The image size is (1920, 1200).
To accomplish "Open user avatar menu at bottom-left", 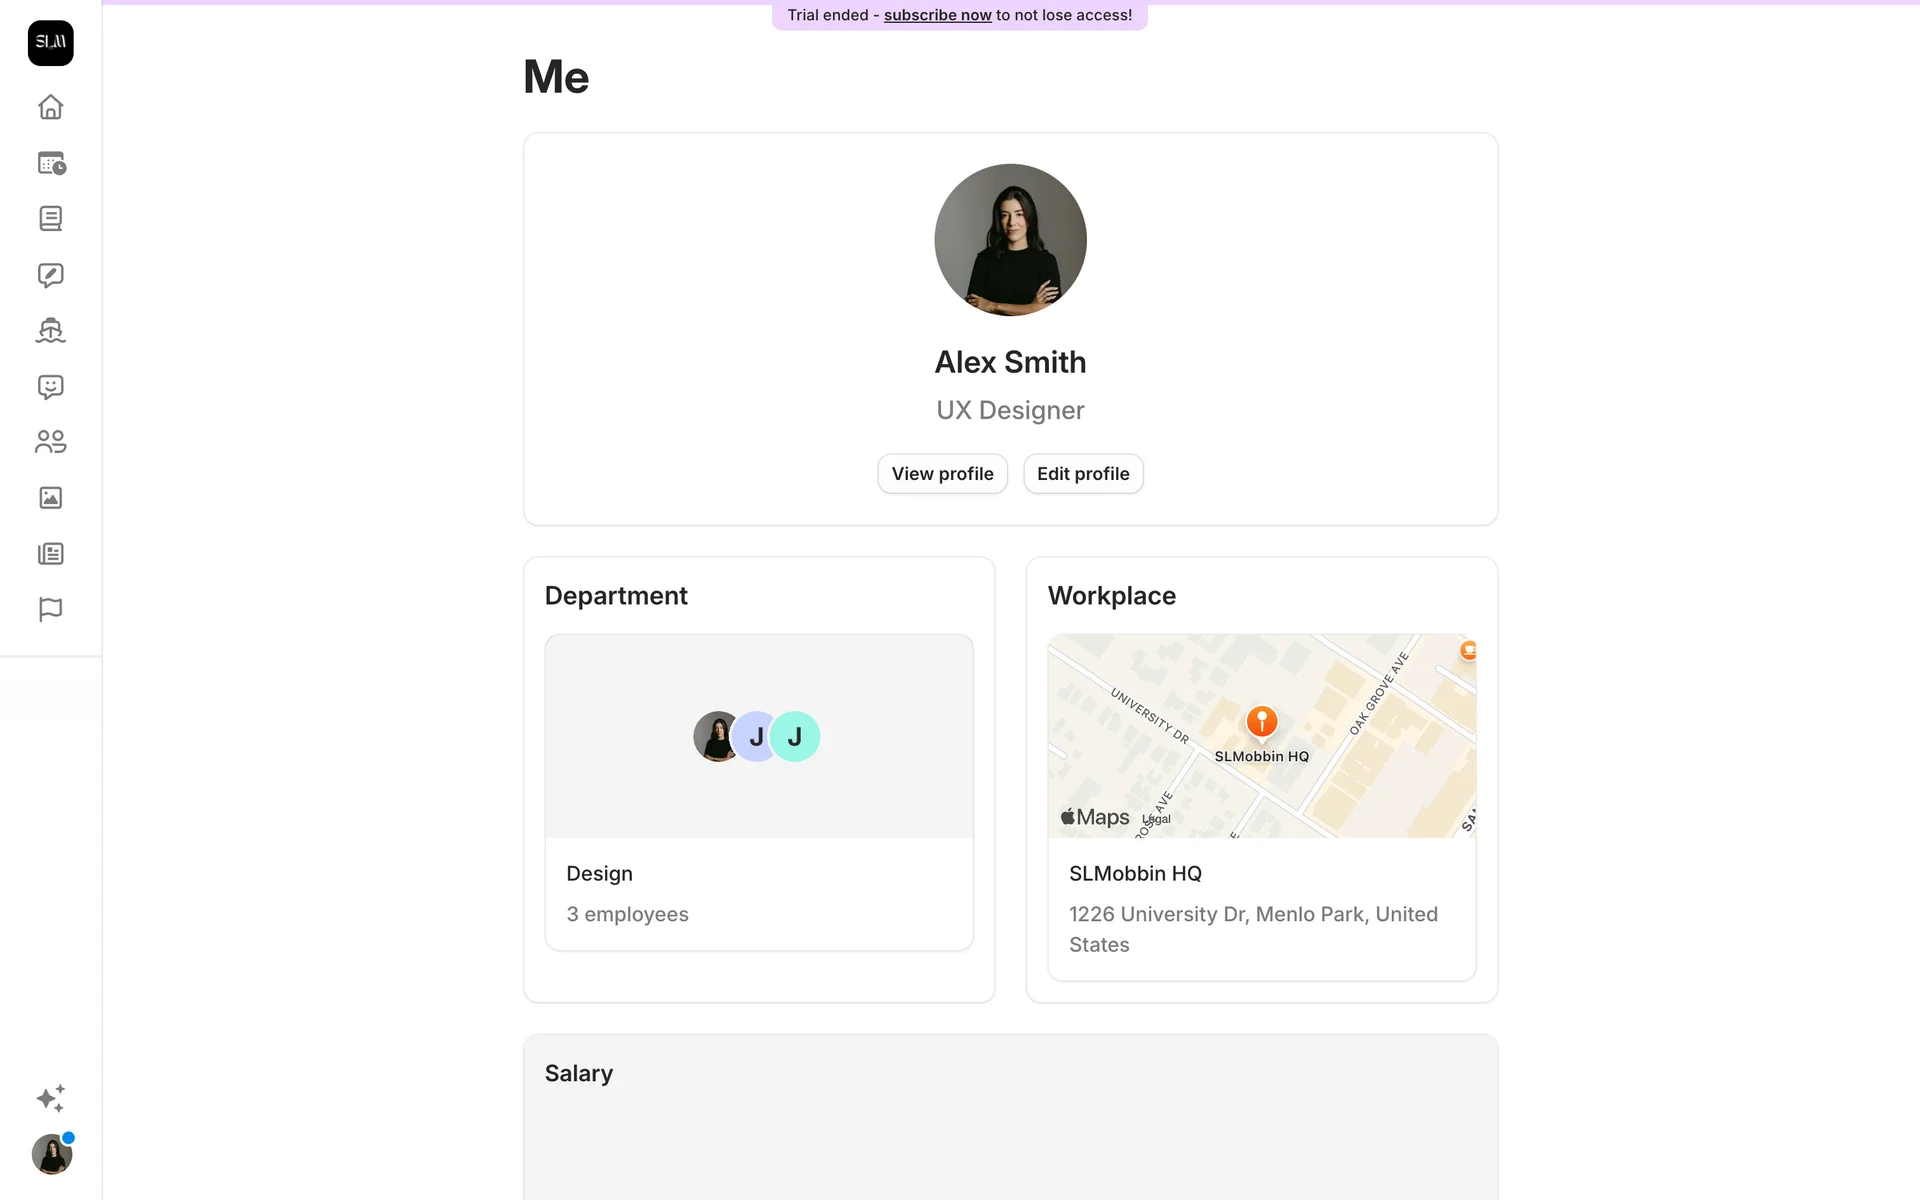I will [x=51, y=1155].
